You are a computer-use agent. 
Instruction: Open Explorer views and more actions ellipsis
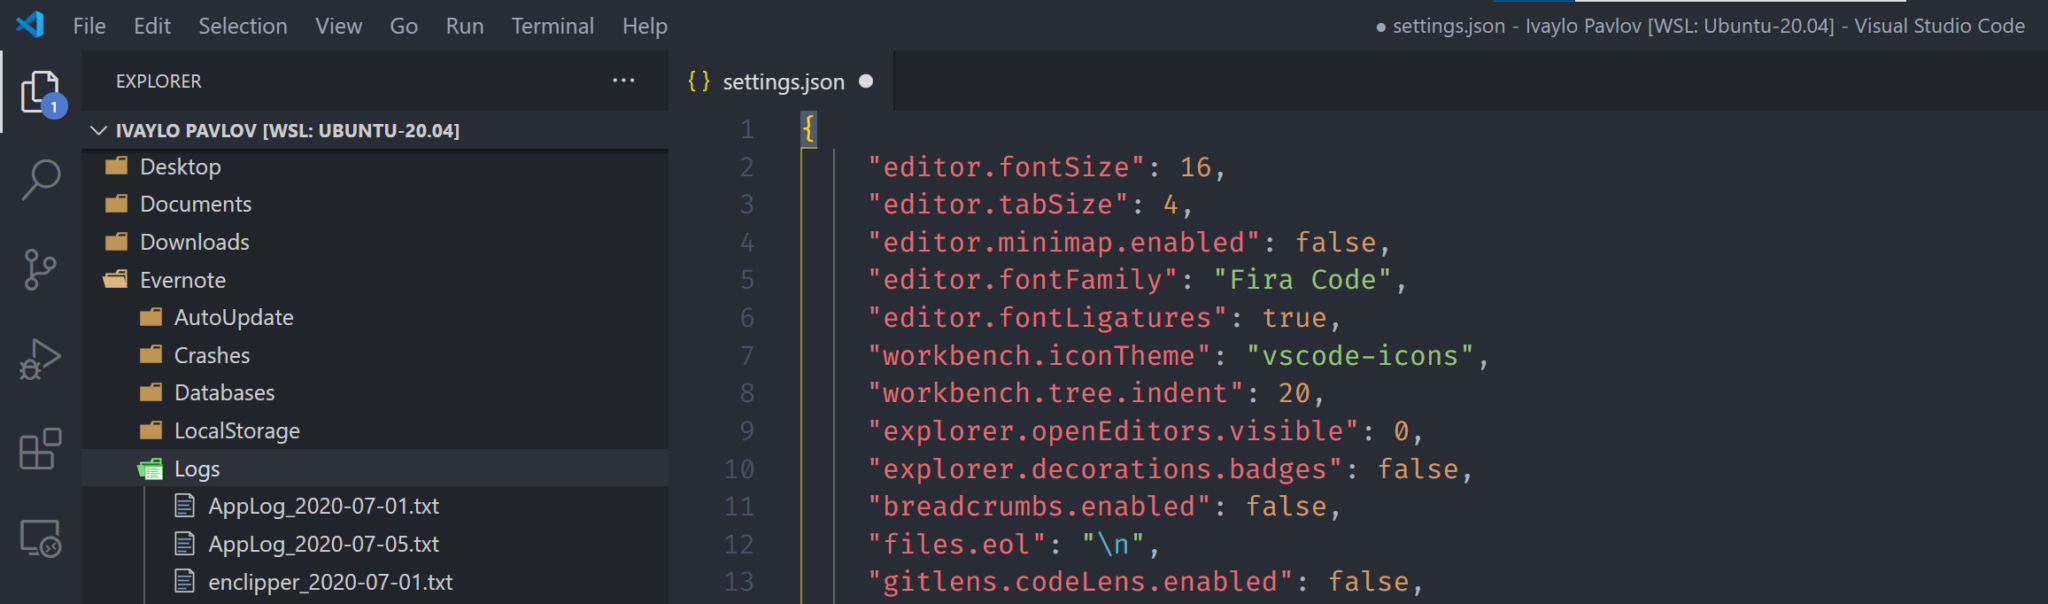tap(624, 81)
